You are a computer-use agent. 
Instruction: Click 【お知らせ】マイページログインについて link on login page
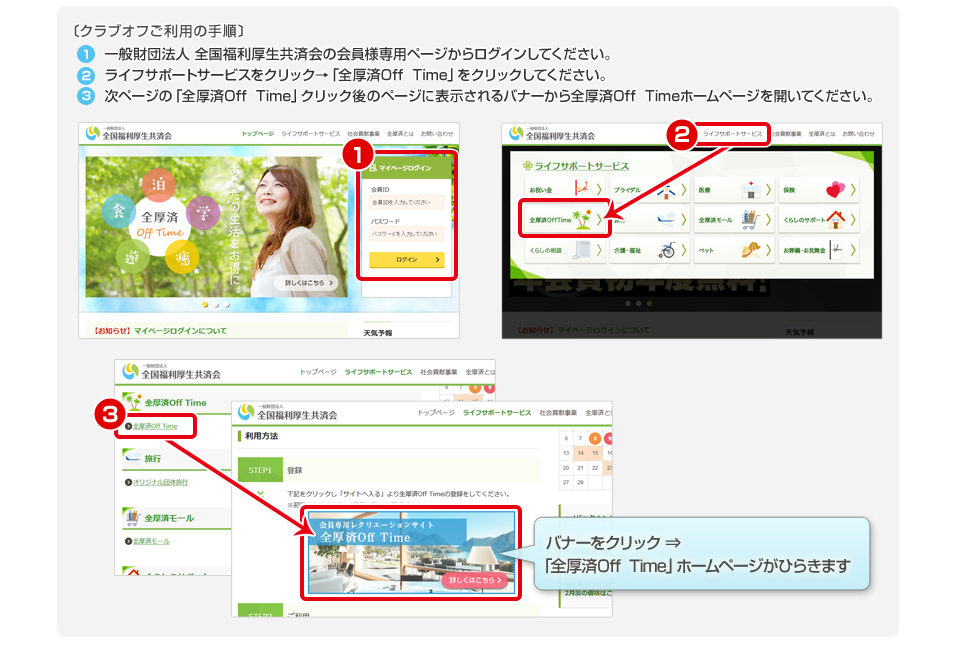[x=160, y=331]
